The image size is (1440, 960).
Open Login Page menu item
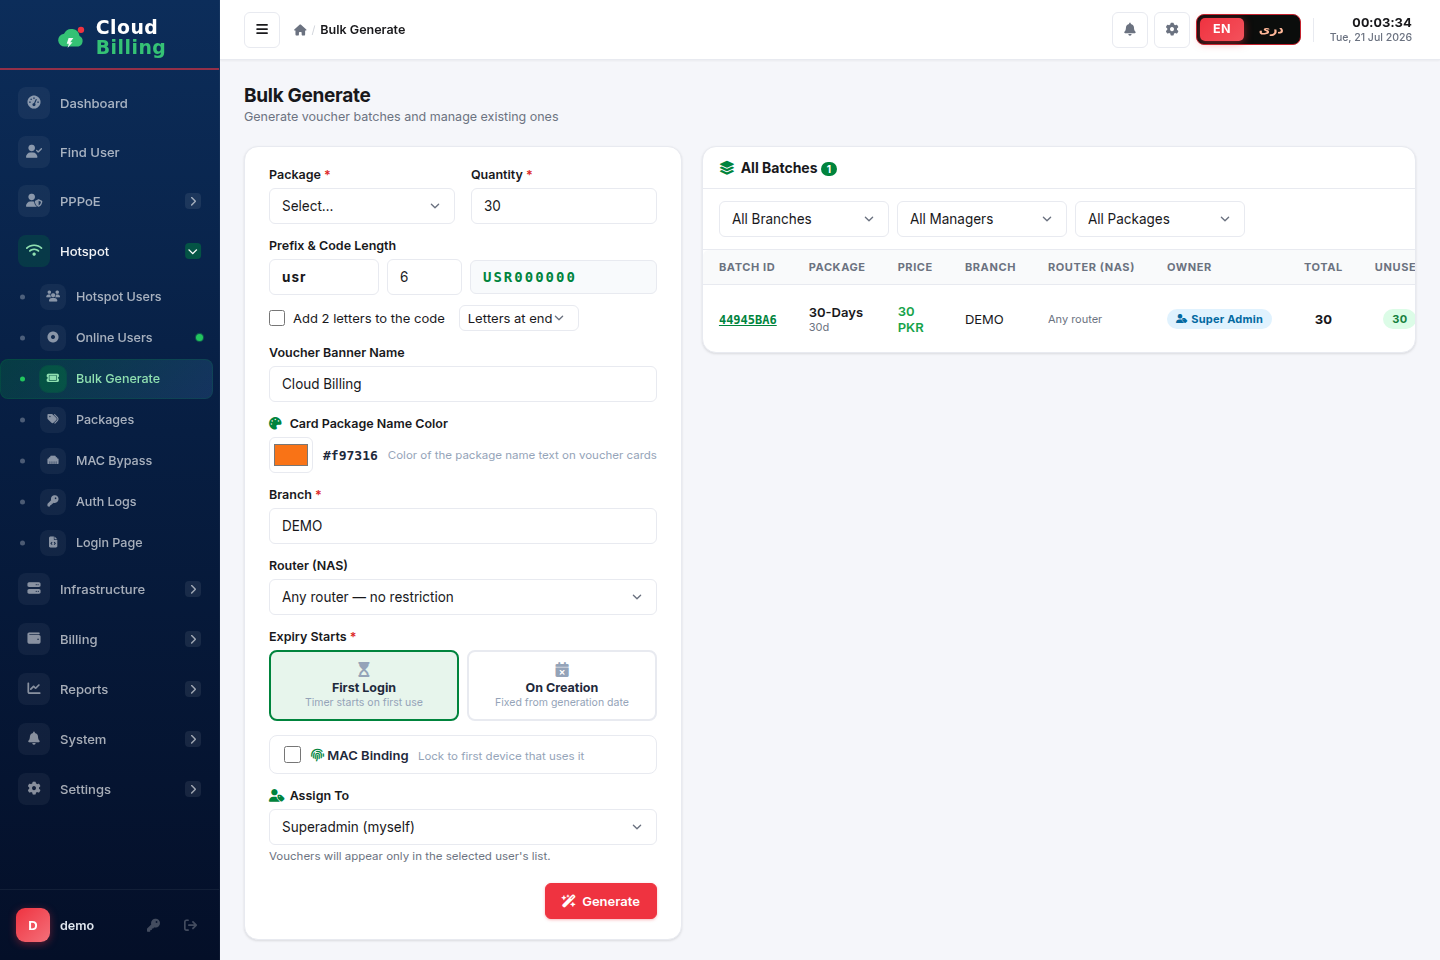(x=106, y=542)
